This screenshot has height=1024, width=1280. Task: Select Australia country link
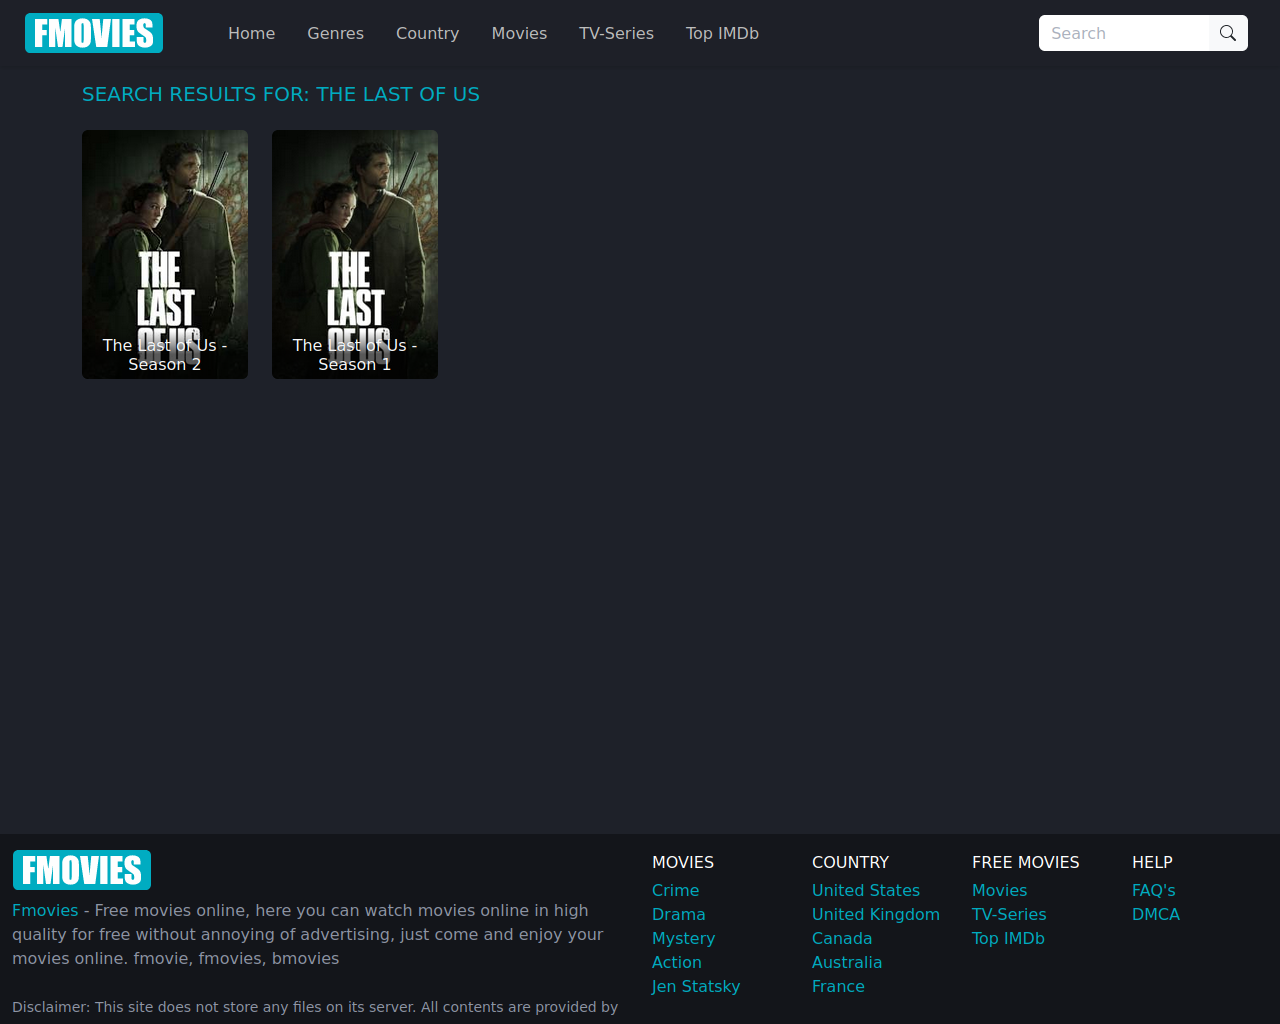[x=847, y=962]
